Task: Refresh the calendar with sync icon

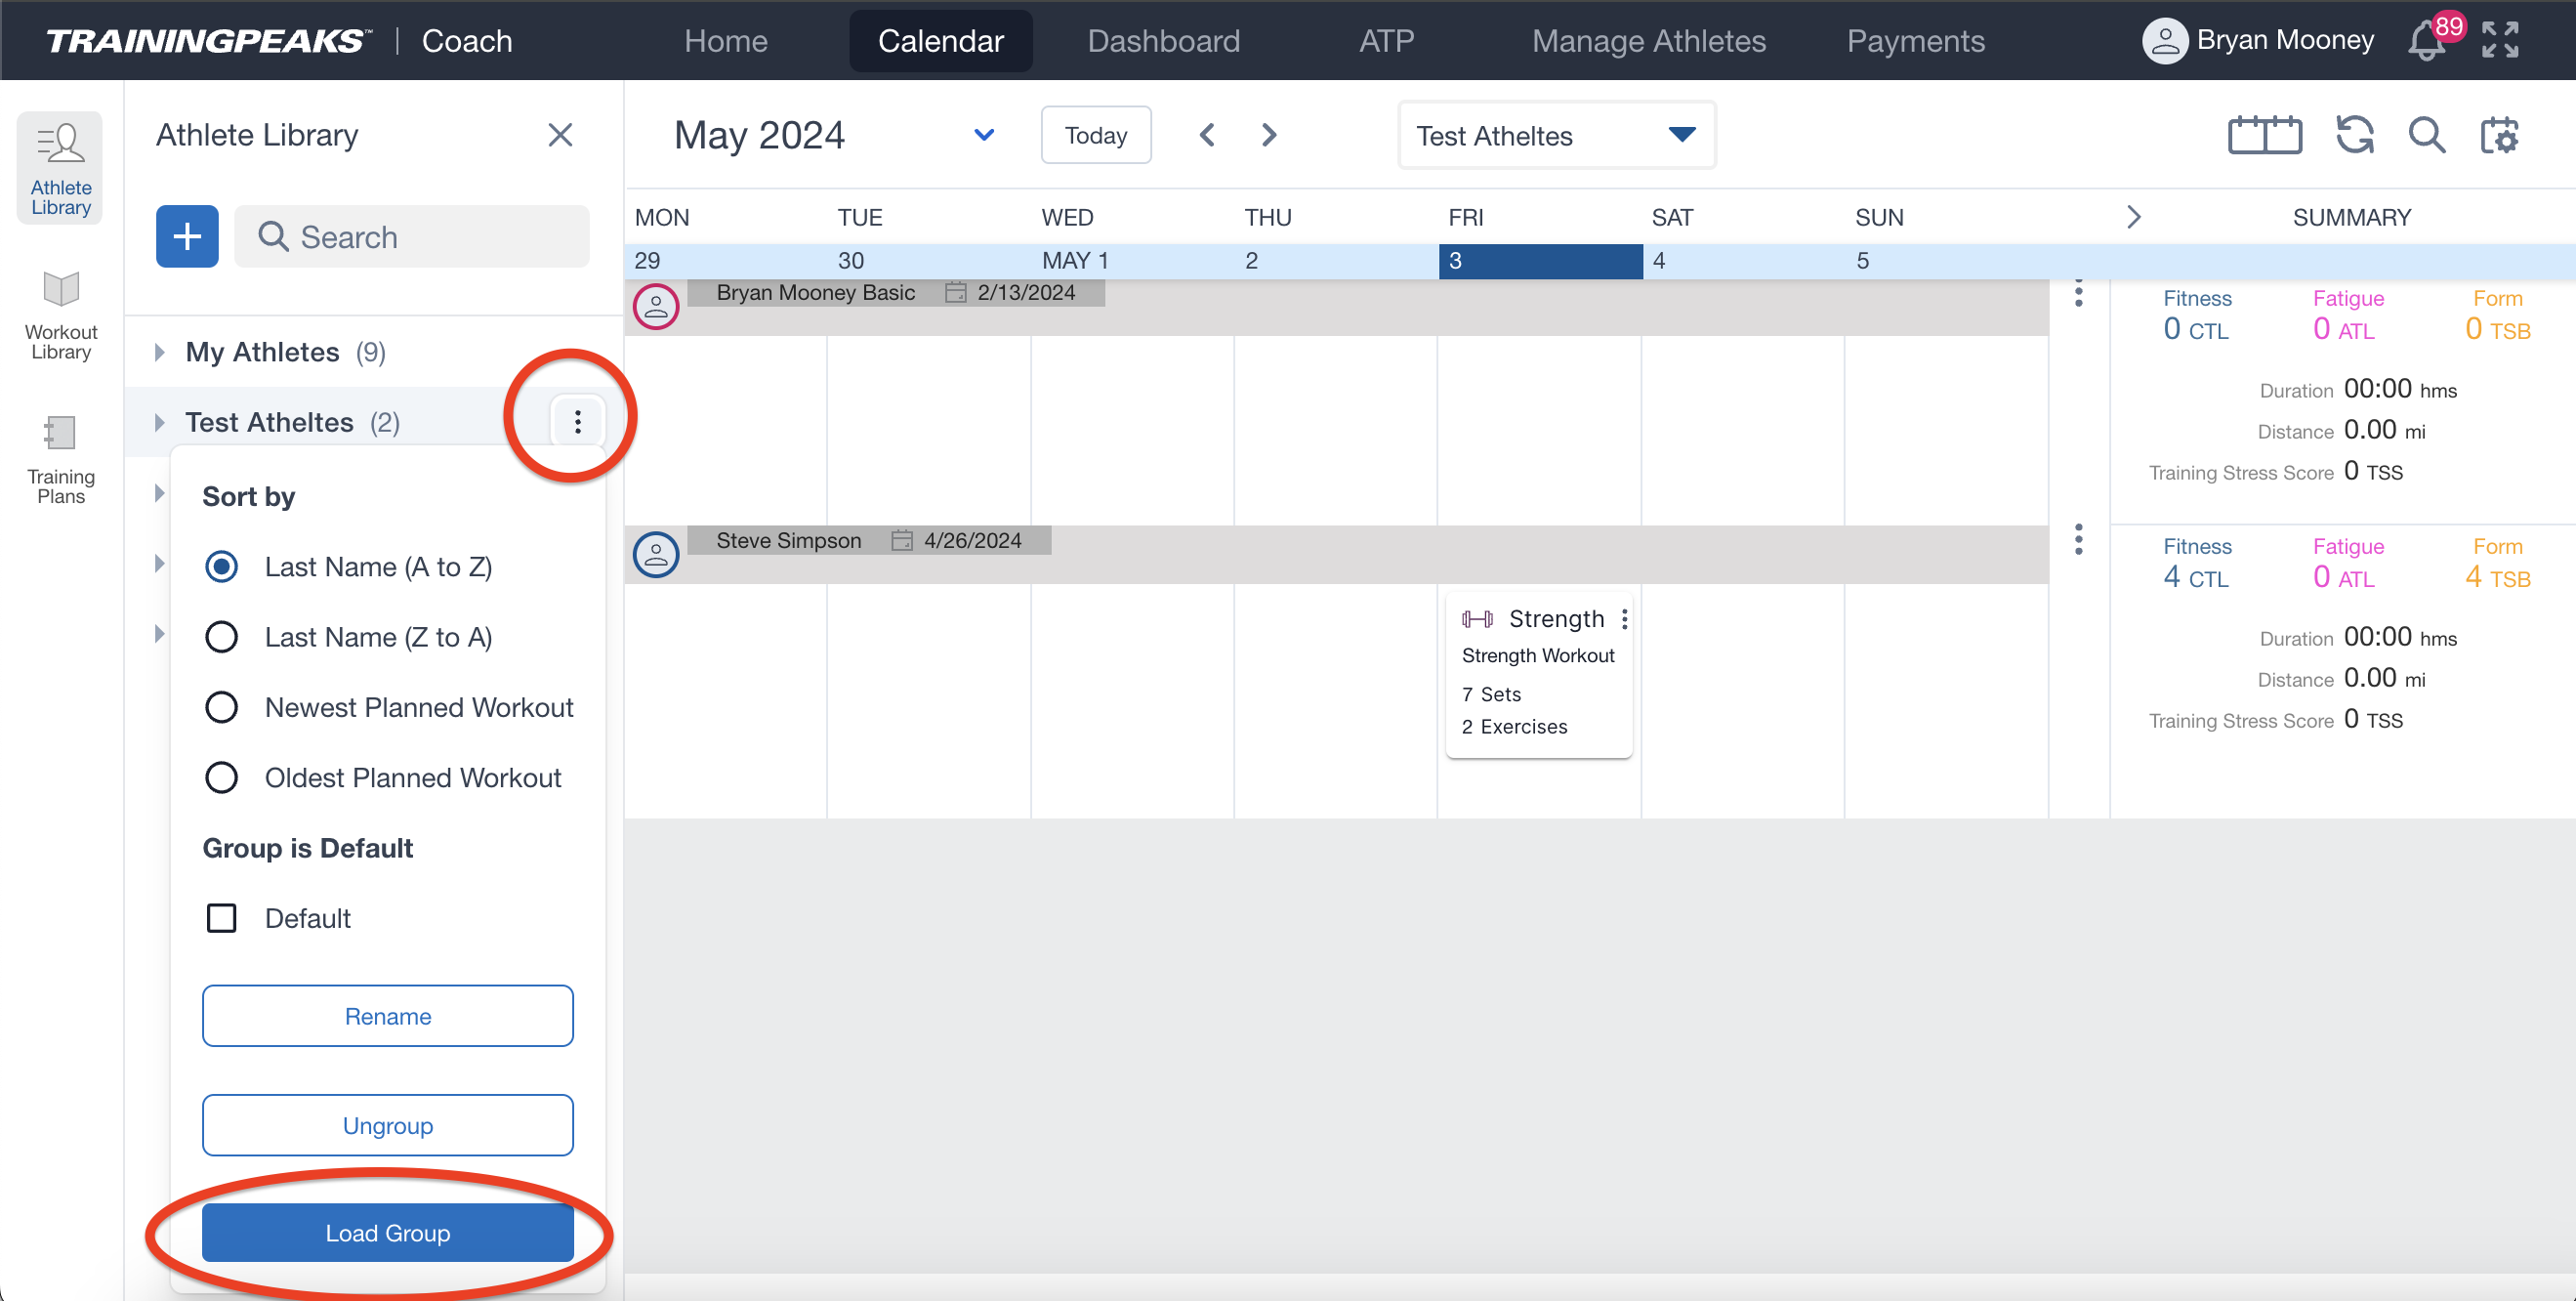Action: (x=2354, y=135)
